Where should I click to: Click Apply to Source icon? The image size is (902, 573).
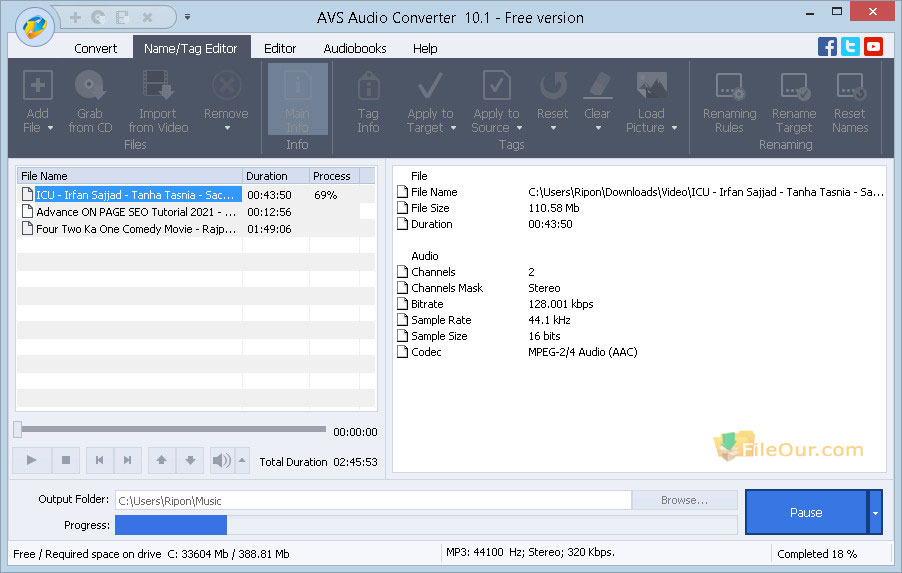496,86
